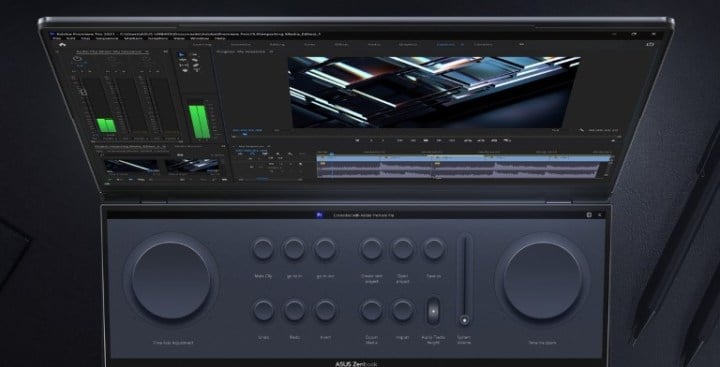
Task: Adjust the System Volume vertical slider
Action: tap(465, 280)
